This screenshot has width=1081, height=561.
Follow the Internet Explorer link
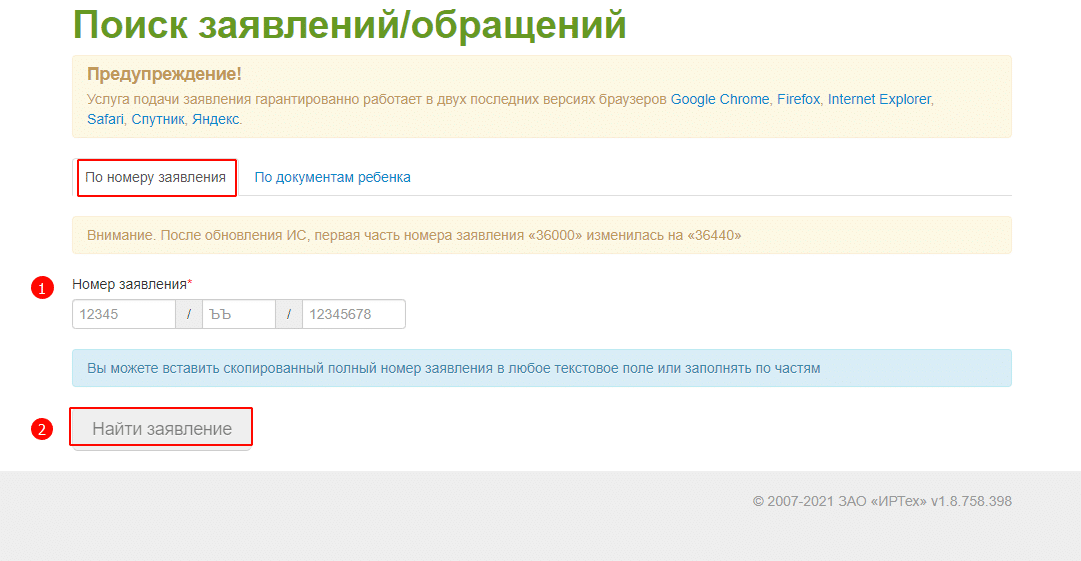tap(879, 99)
